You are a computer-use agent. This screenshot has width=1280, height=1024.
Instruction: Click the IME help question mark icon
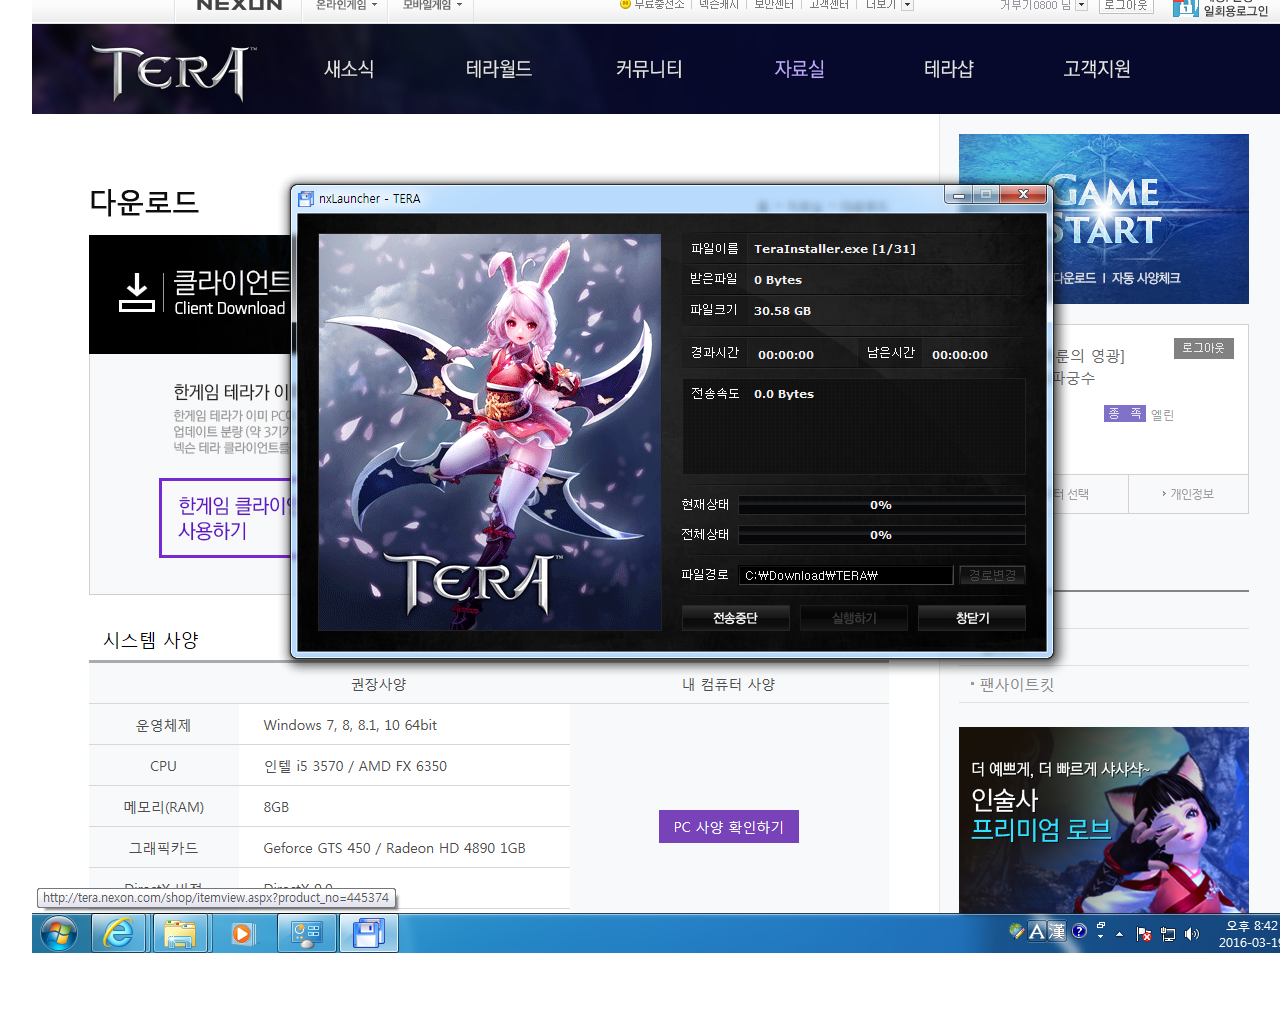coord(1079,931)
